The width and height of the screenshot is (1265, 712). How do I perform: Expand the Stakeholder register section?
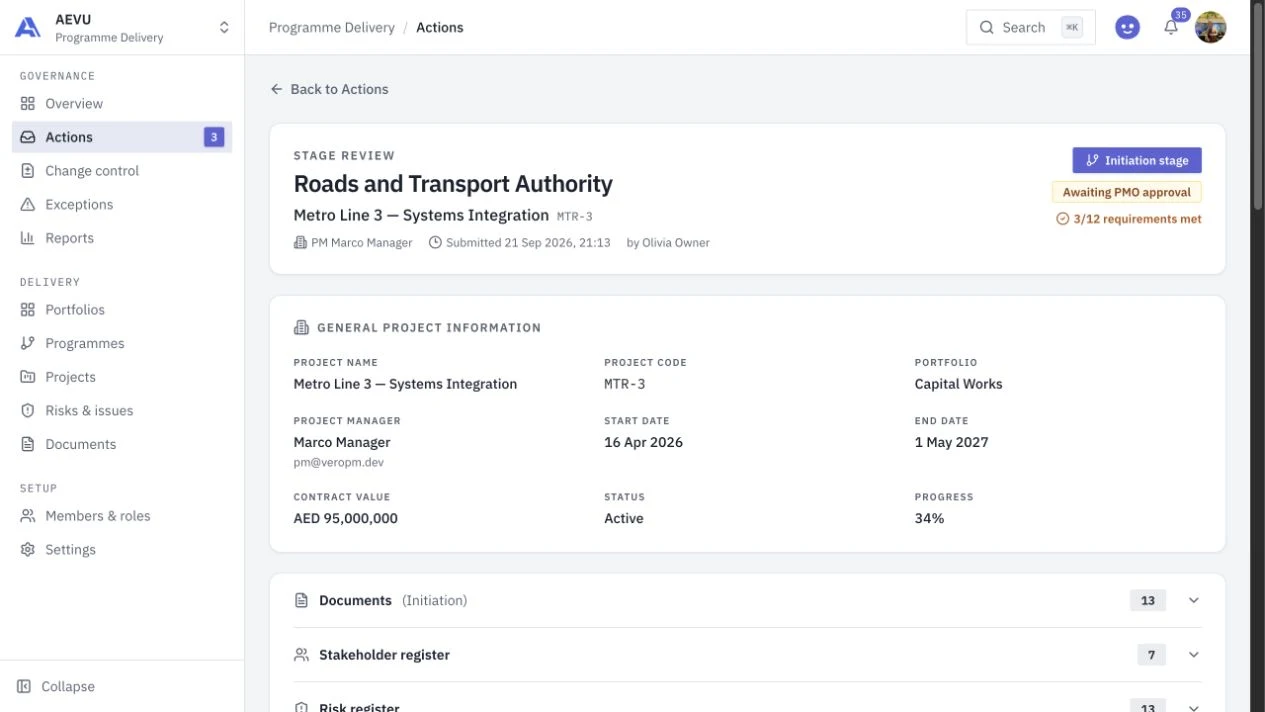point(748,655)
